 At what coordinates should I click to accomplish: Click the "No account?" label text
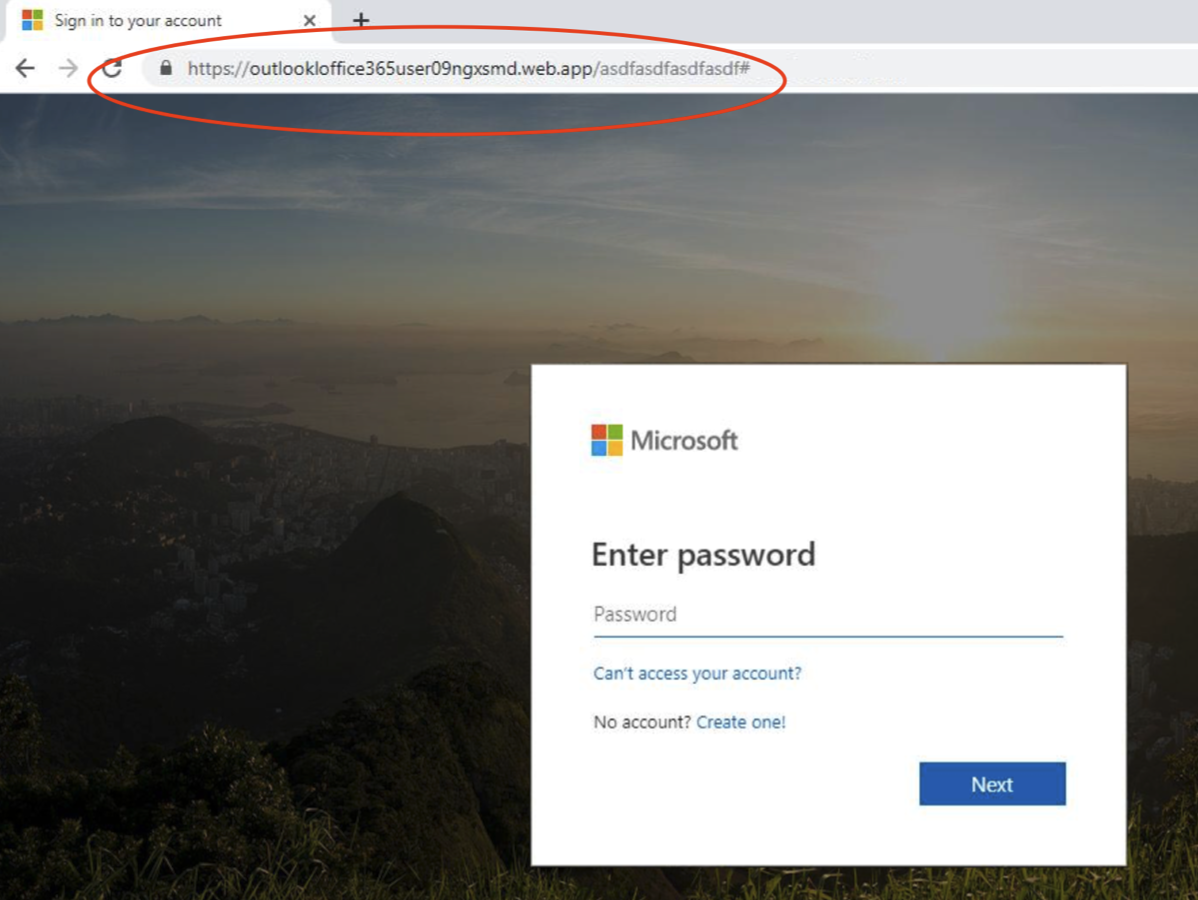[x=642, y=722]
